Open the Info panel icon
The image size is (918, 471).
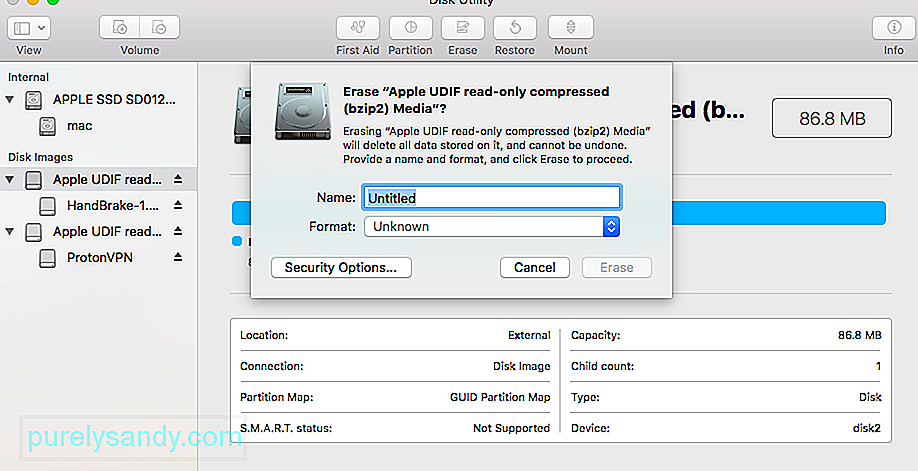click(893, 28)
